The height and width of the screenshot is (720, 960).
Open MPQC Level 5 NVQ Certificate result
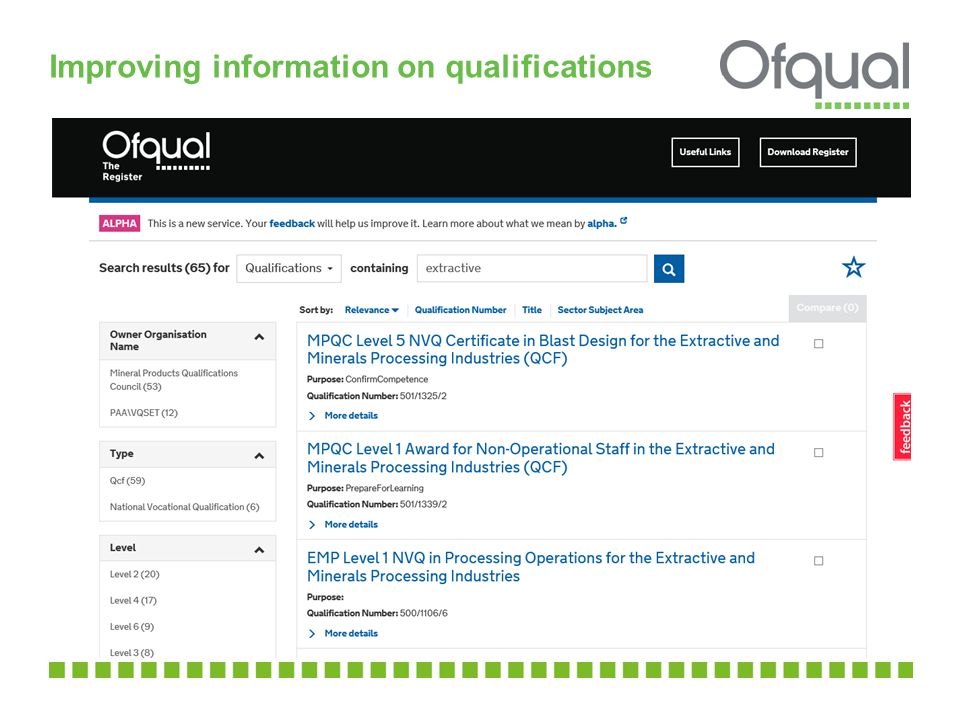coord(543,350)
